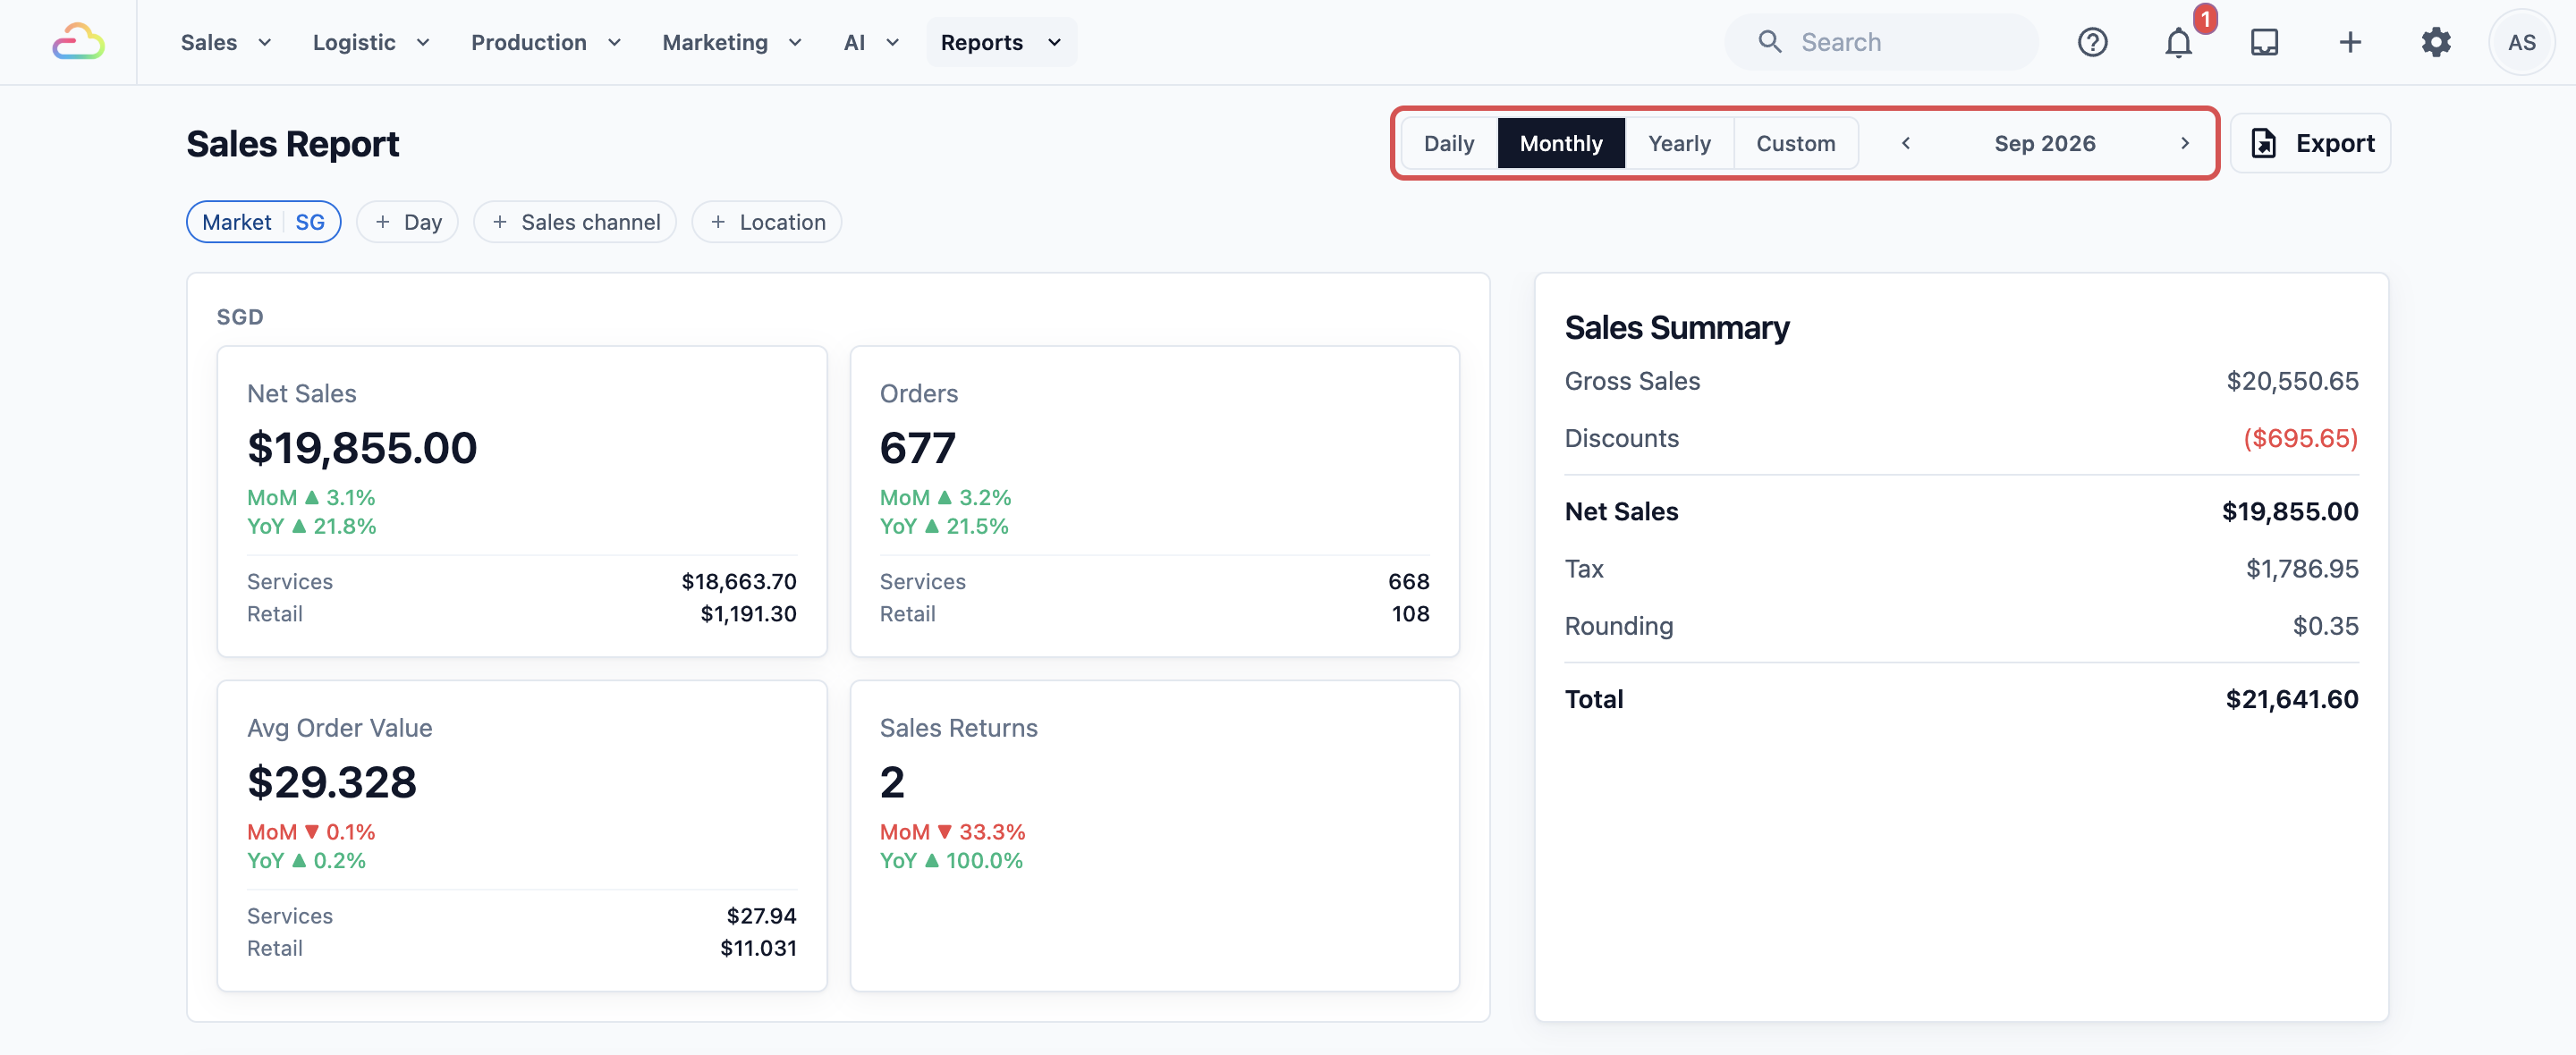Open notifications bell icon

[2178, 42]
